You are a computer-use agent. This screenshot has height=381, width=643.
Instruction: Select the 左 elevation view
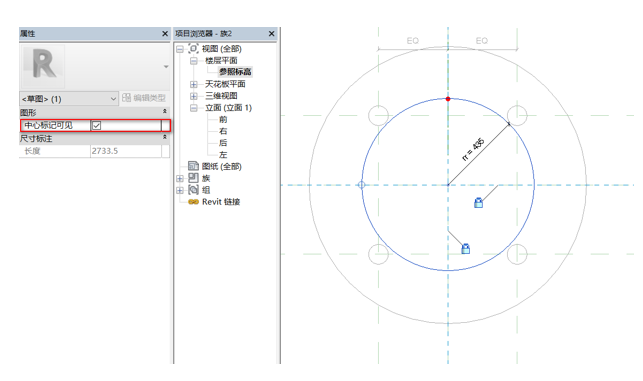[223, 155]
